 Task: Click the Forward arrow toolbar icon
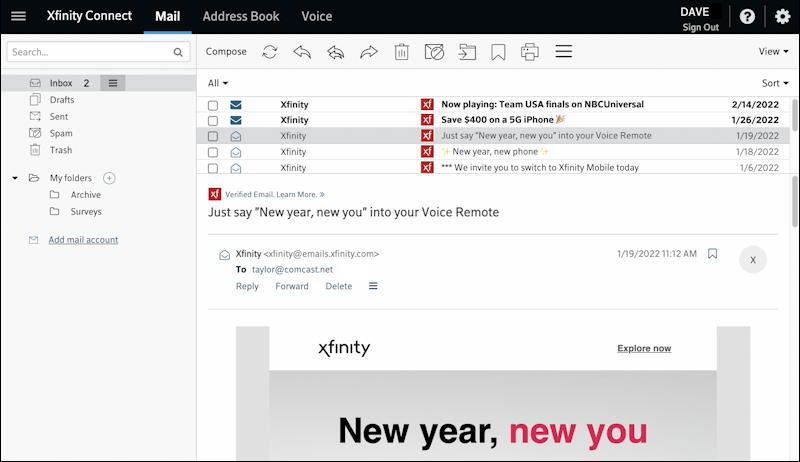(368, 52)
